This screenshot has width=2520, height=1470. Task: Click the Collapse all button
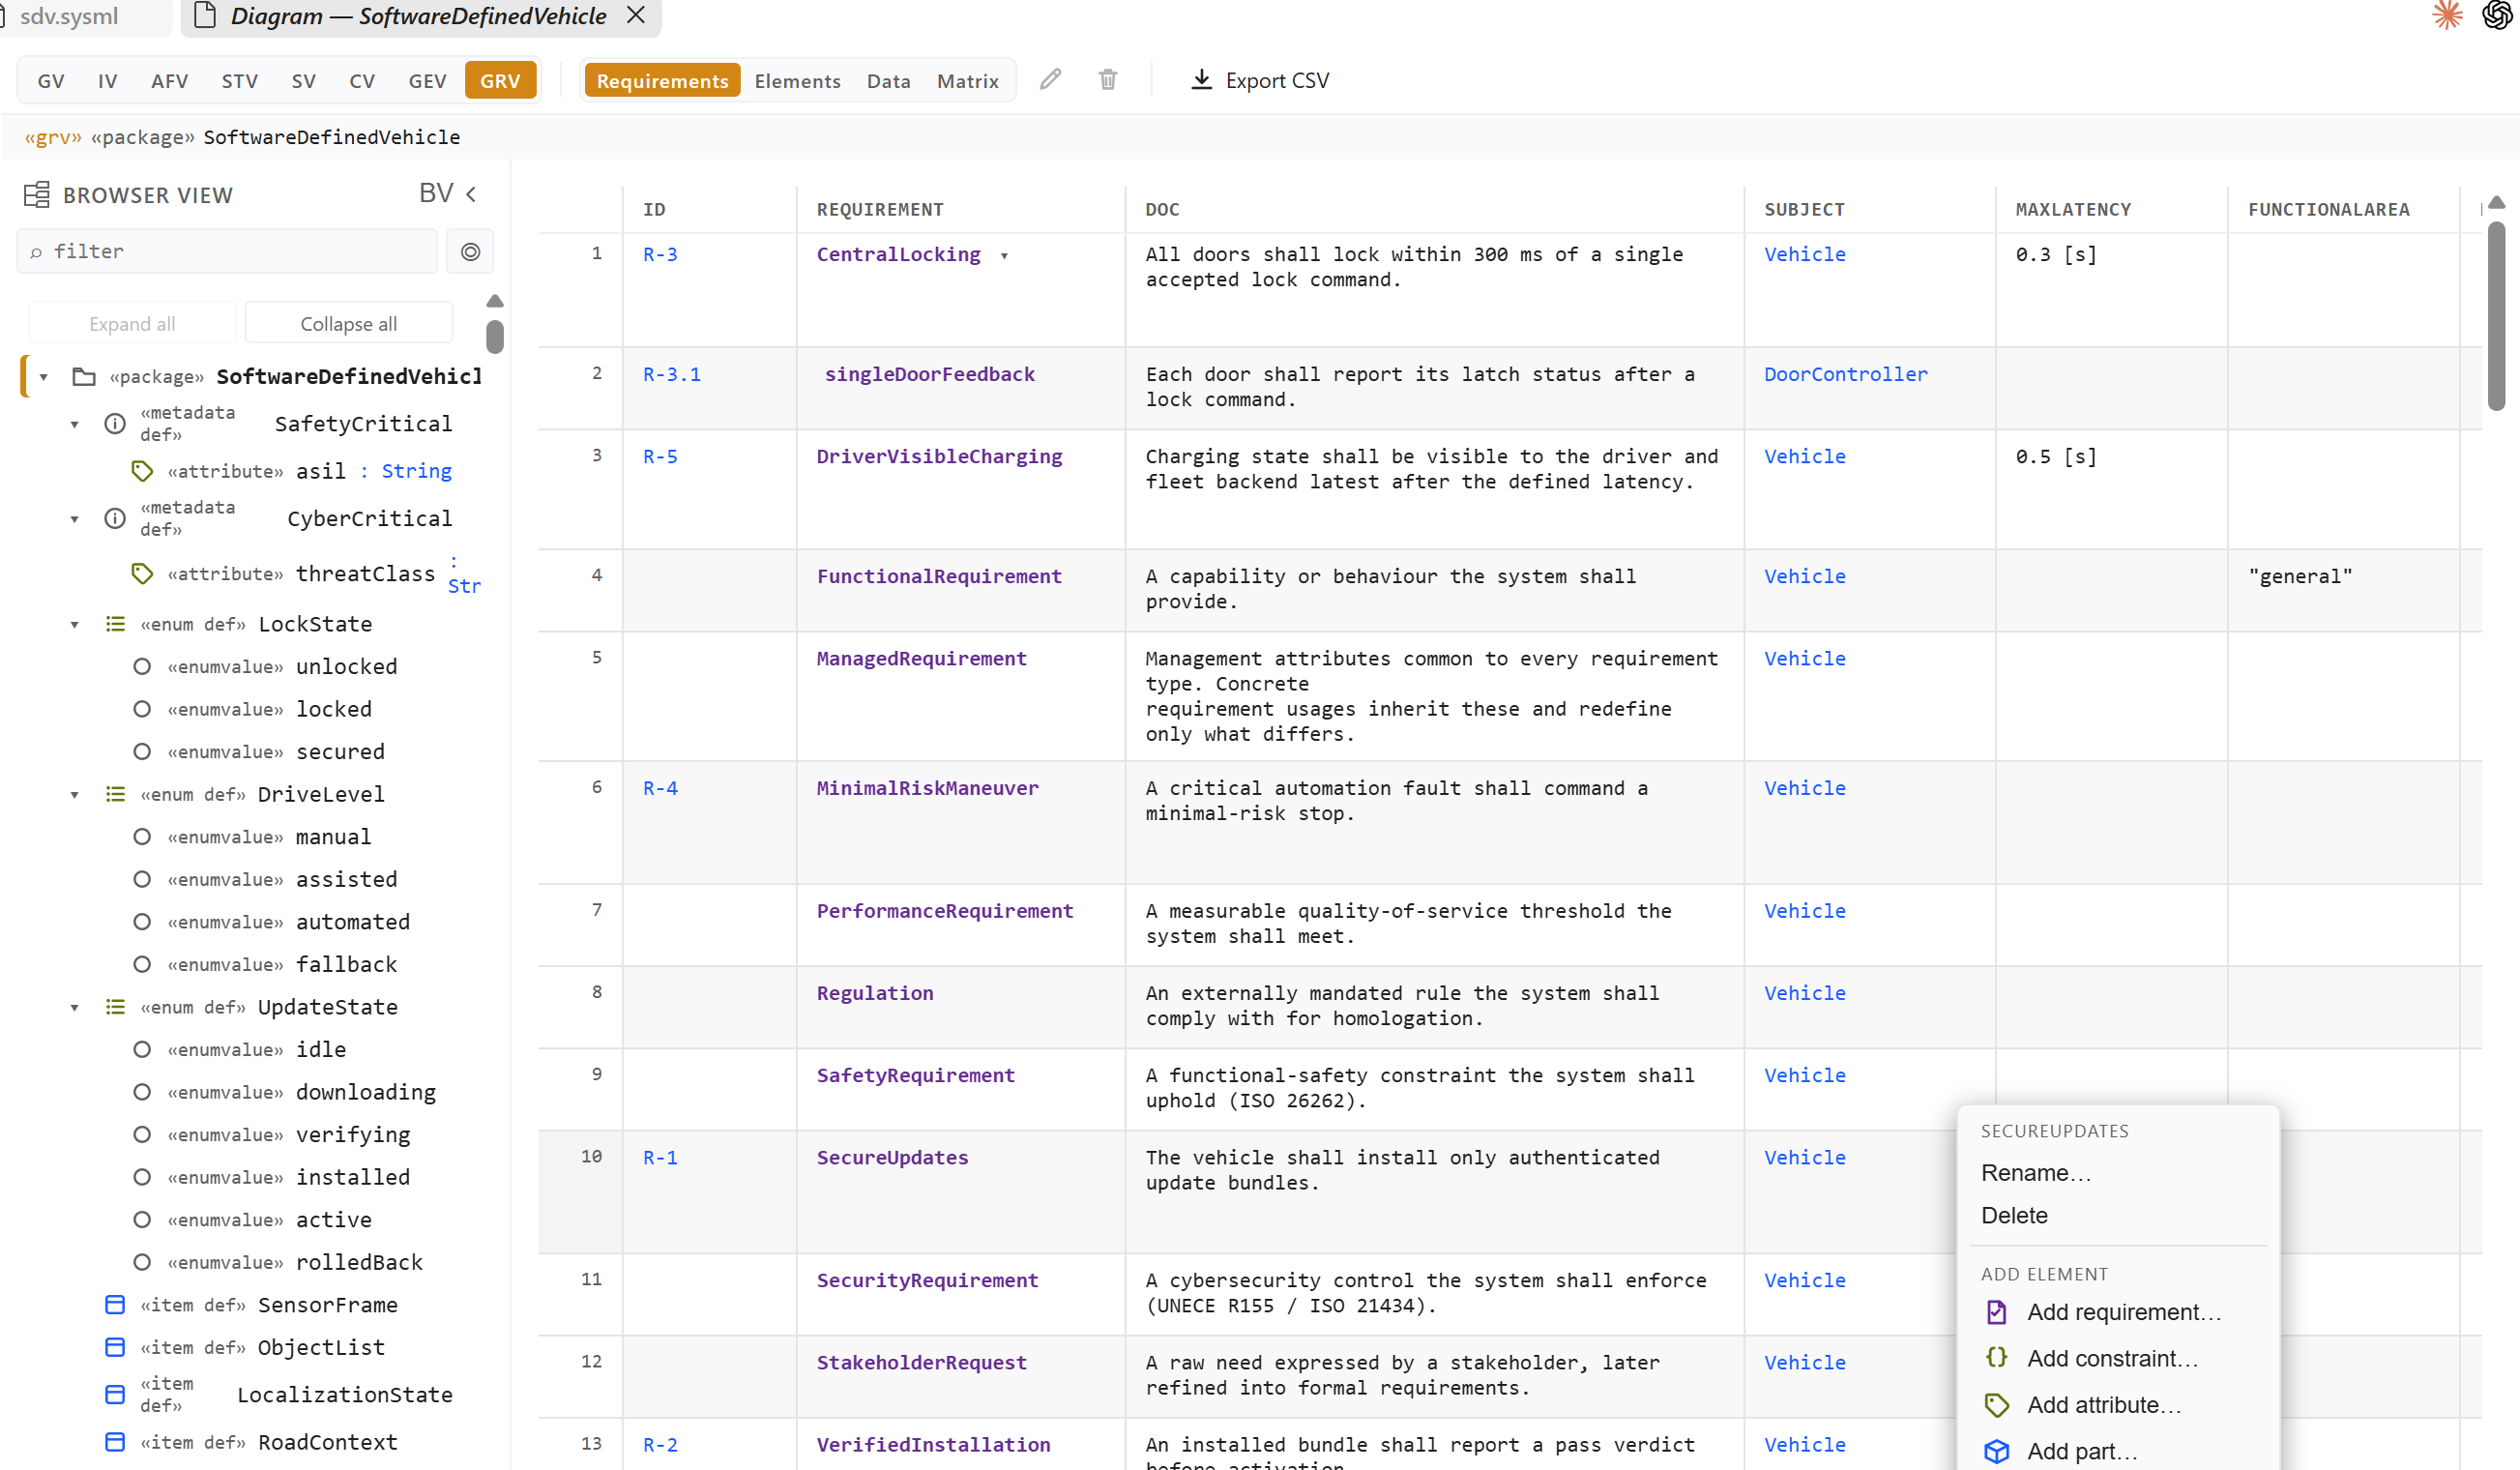pos(348,323)
